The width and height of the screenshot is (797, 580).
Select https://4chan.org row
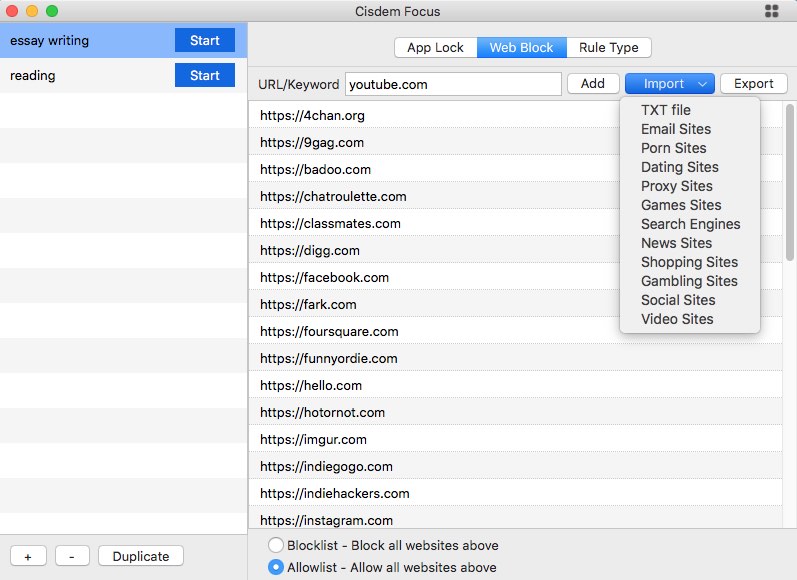pos(515,115)
